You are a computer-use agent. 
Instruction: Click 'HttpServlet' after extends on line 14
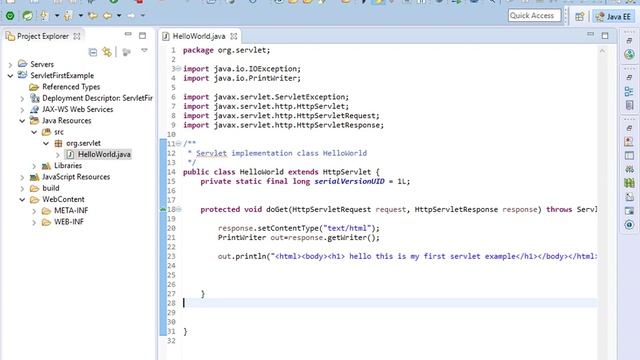347,172
